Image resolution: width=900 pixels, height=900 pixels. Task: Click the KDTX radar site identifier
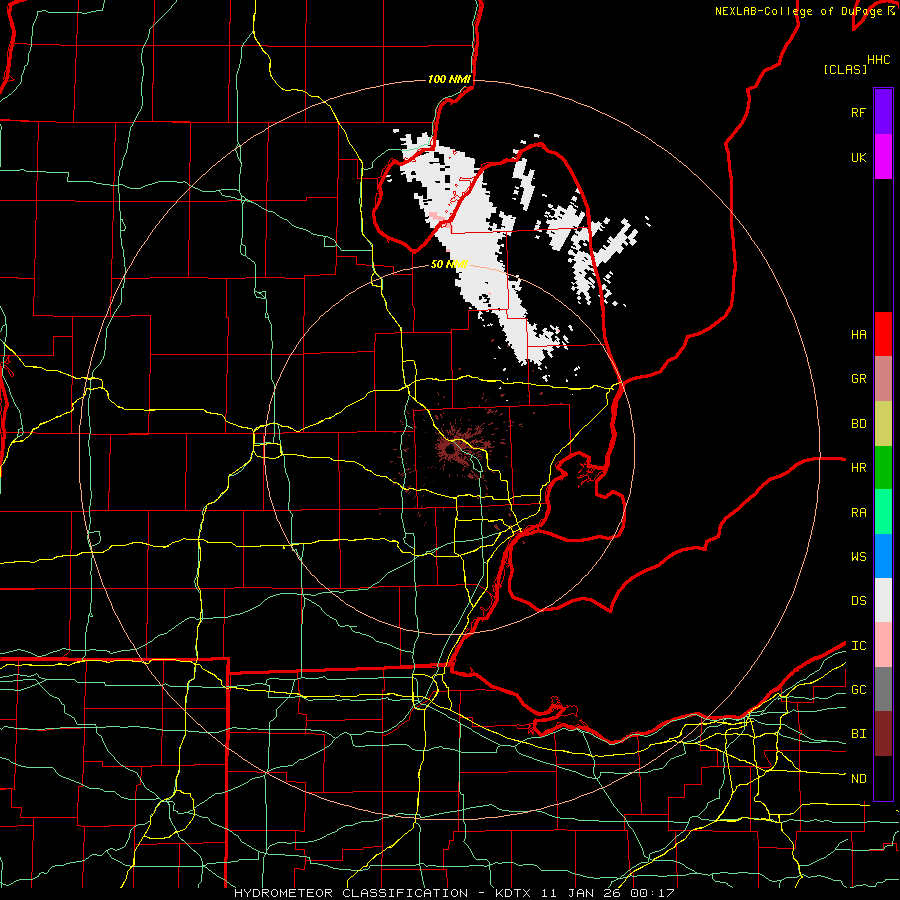(514, 893)
